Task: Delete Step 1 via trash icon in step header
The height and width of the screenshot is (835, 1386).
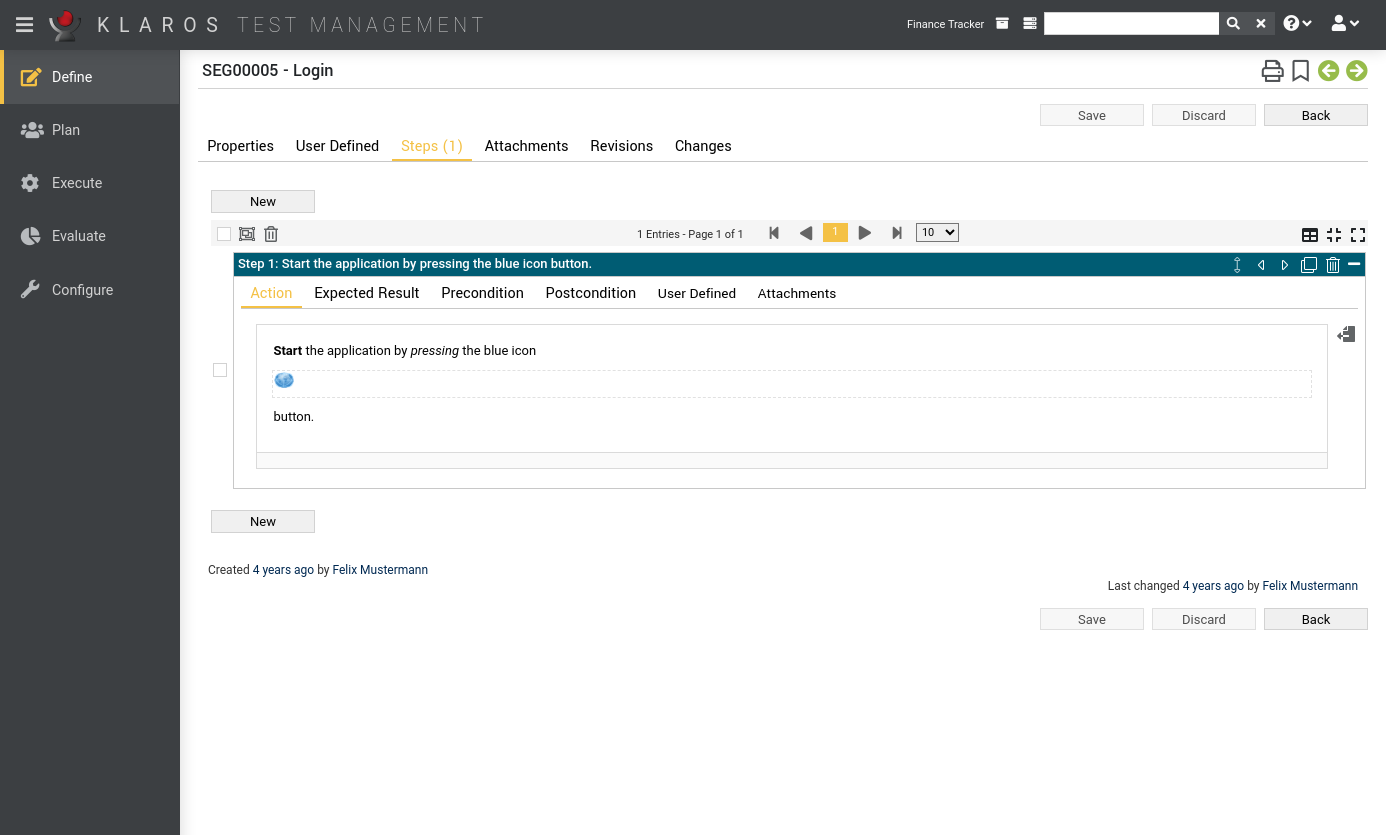Action: (1332, 265)
